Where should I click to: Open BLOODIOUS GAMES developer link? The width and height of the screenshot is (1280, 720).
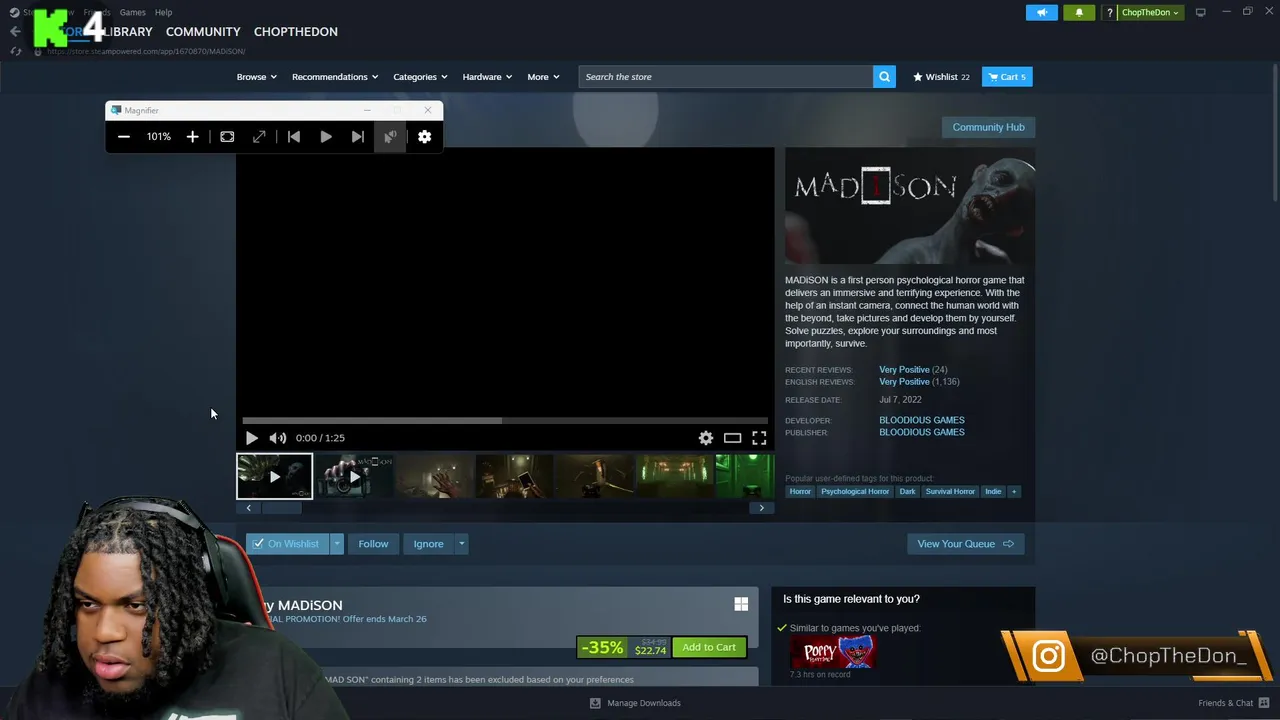[x=921, y=420]
